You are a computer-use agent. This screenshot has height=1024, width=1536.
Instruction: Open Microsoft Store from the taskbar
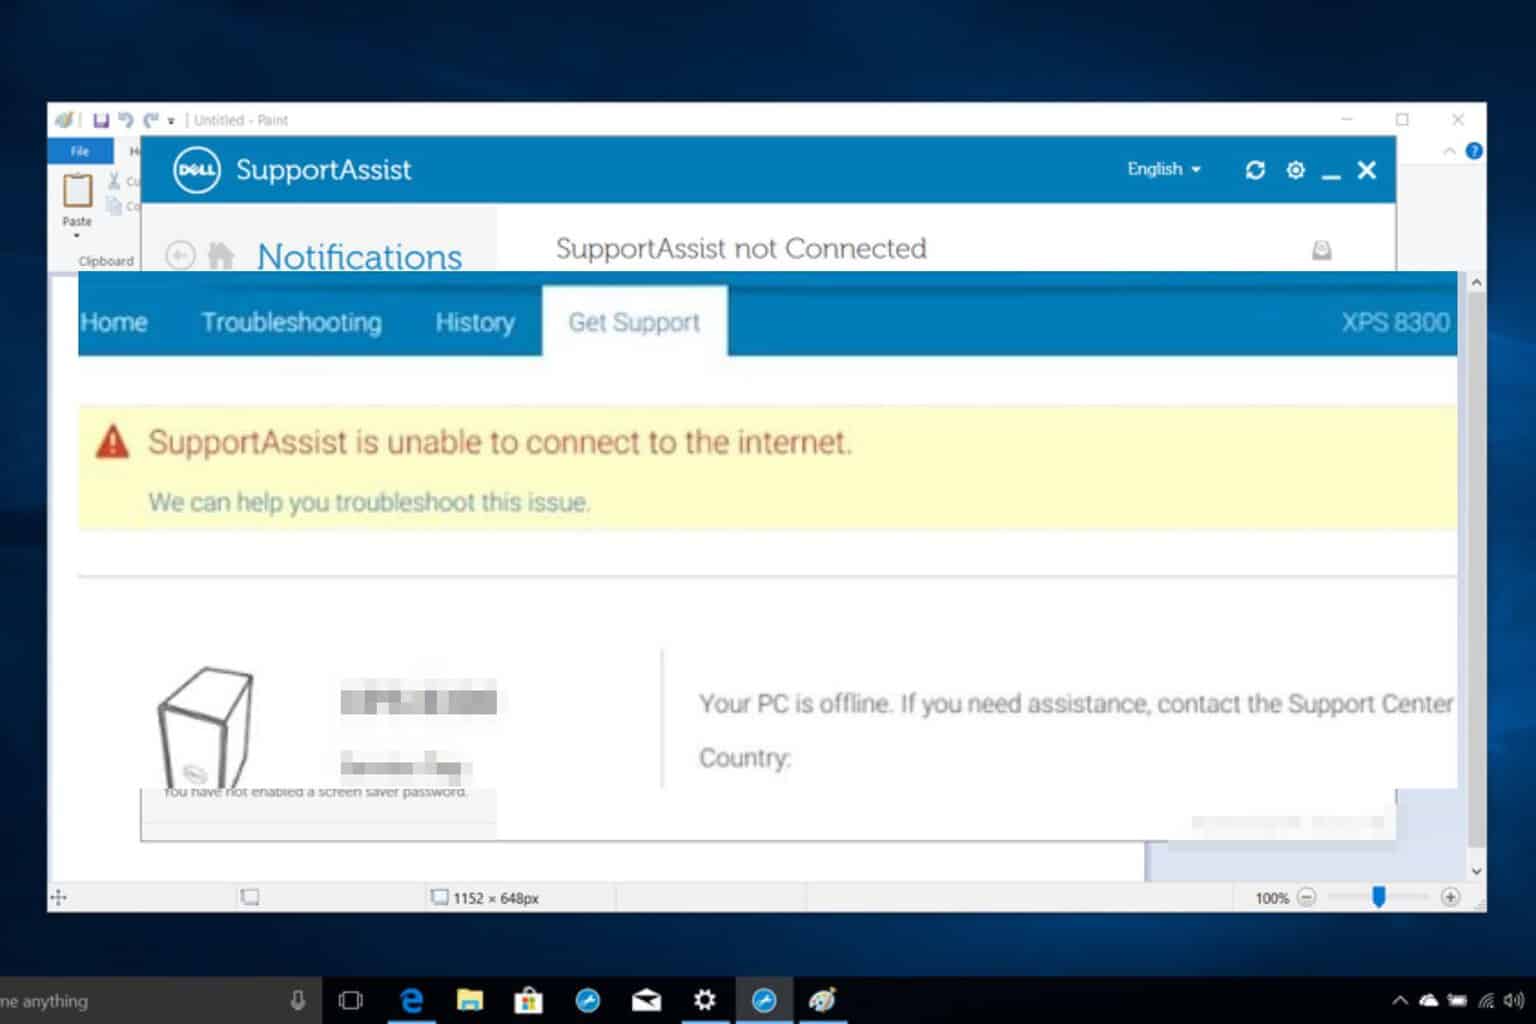pyautogui.click(x=528, y=1000)
